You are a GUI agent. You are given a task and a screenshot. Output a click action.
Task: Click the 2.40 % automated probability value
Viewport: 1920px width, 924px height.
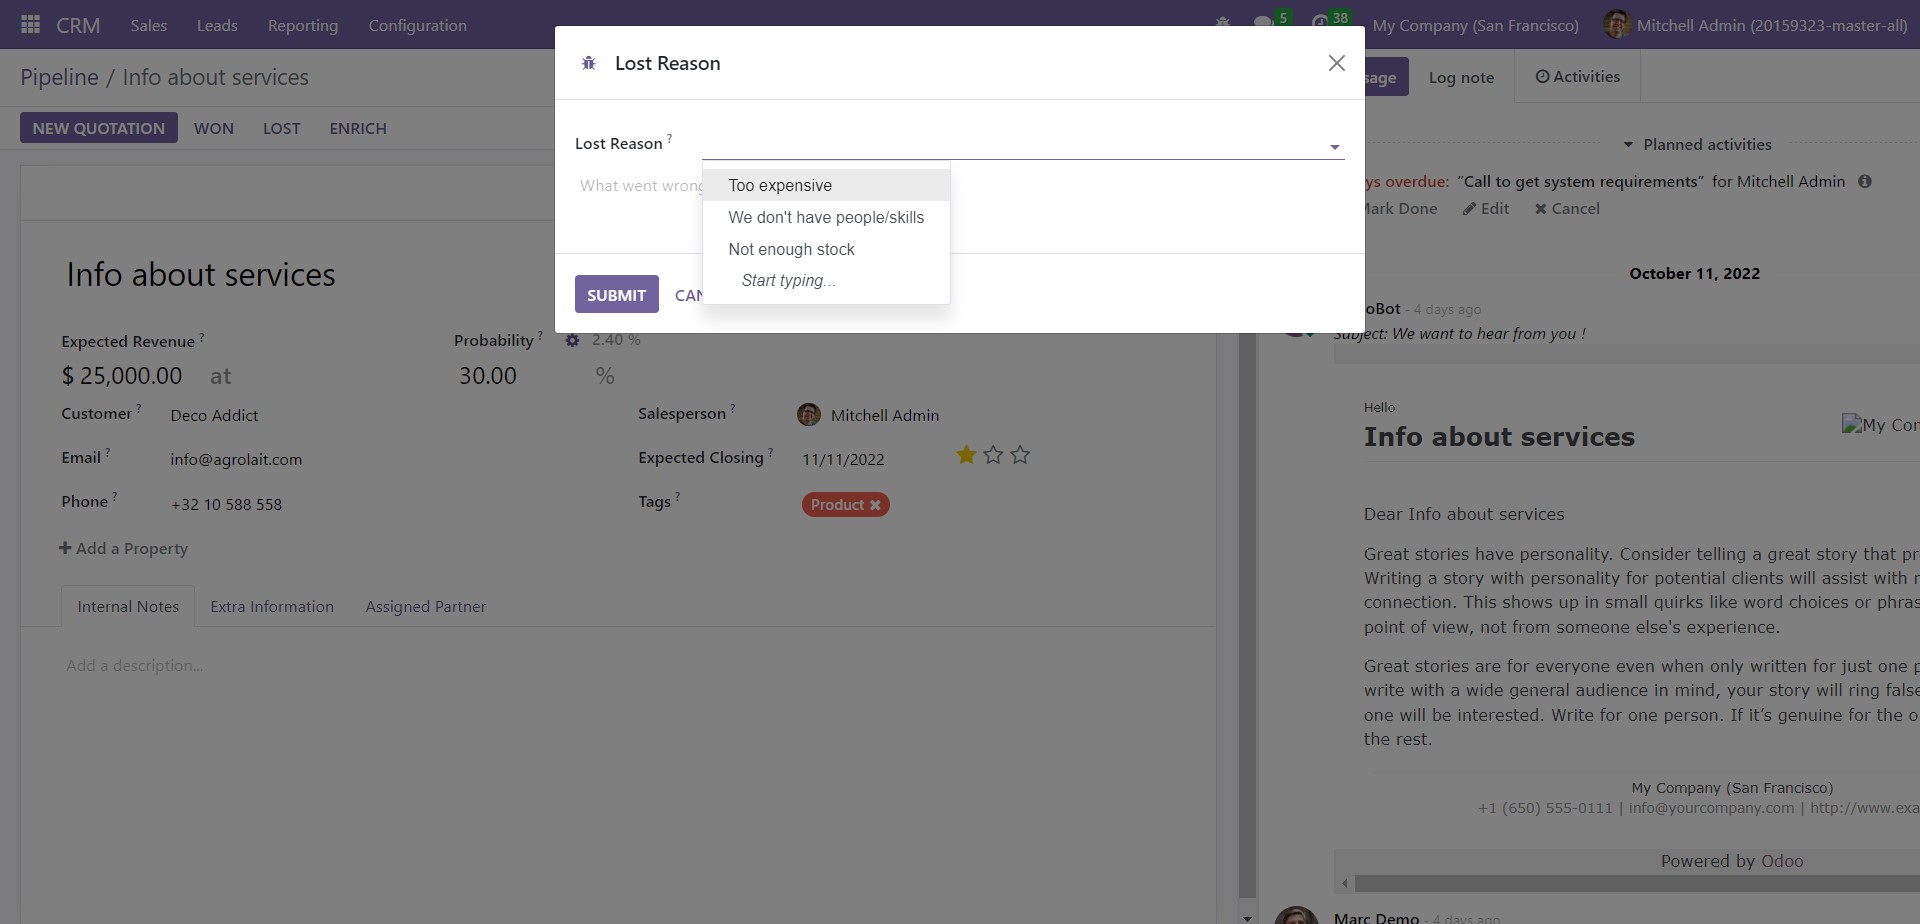point(616,340)
